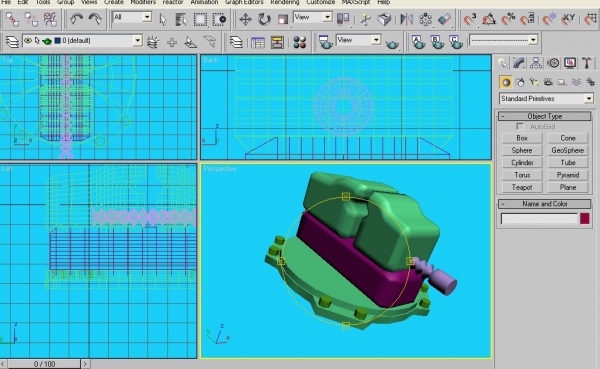
Task: Open Render Scene dialog teapot icon
Action: (325, 42)
